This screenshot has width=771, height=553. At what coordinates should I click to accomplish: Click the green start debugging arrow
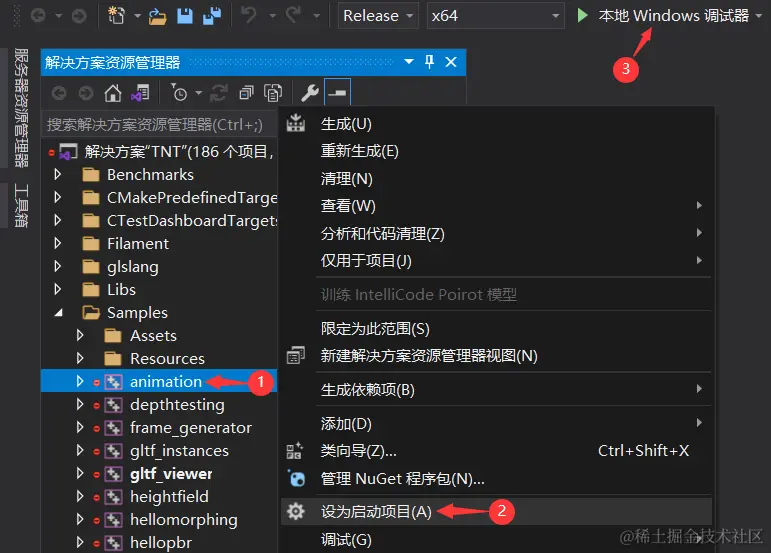[582, 16]
